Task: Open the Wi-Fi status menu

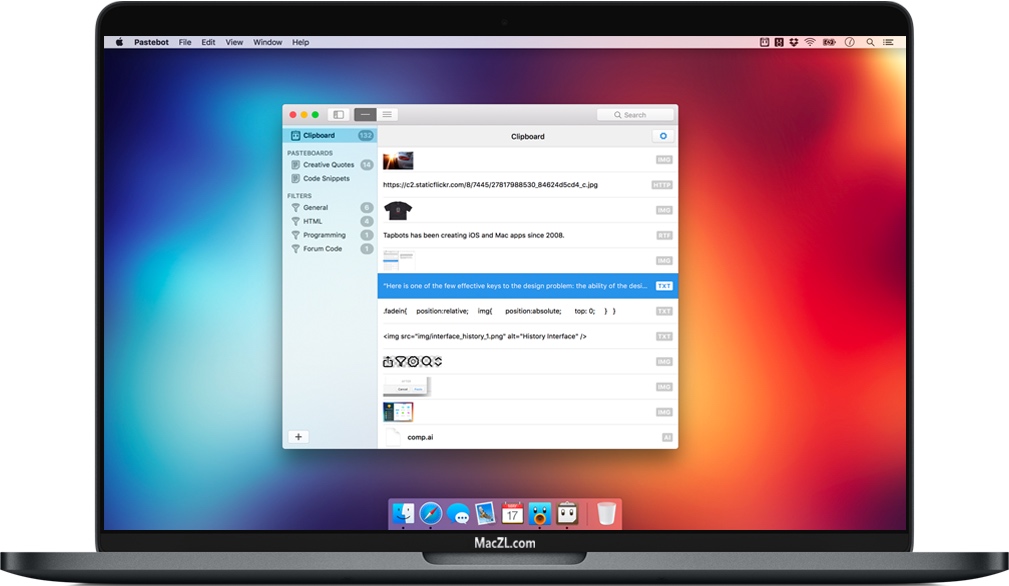Action: 810,42
